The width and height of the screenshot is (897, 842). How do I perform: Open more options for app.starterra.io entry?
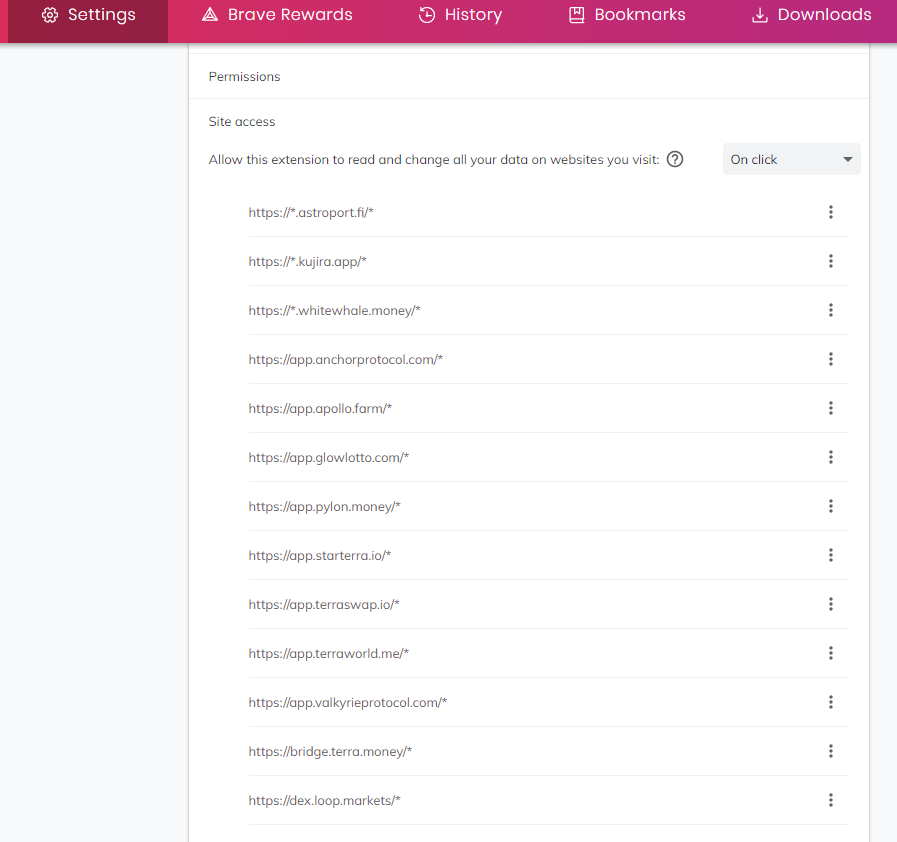[x=831, y=555]
